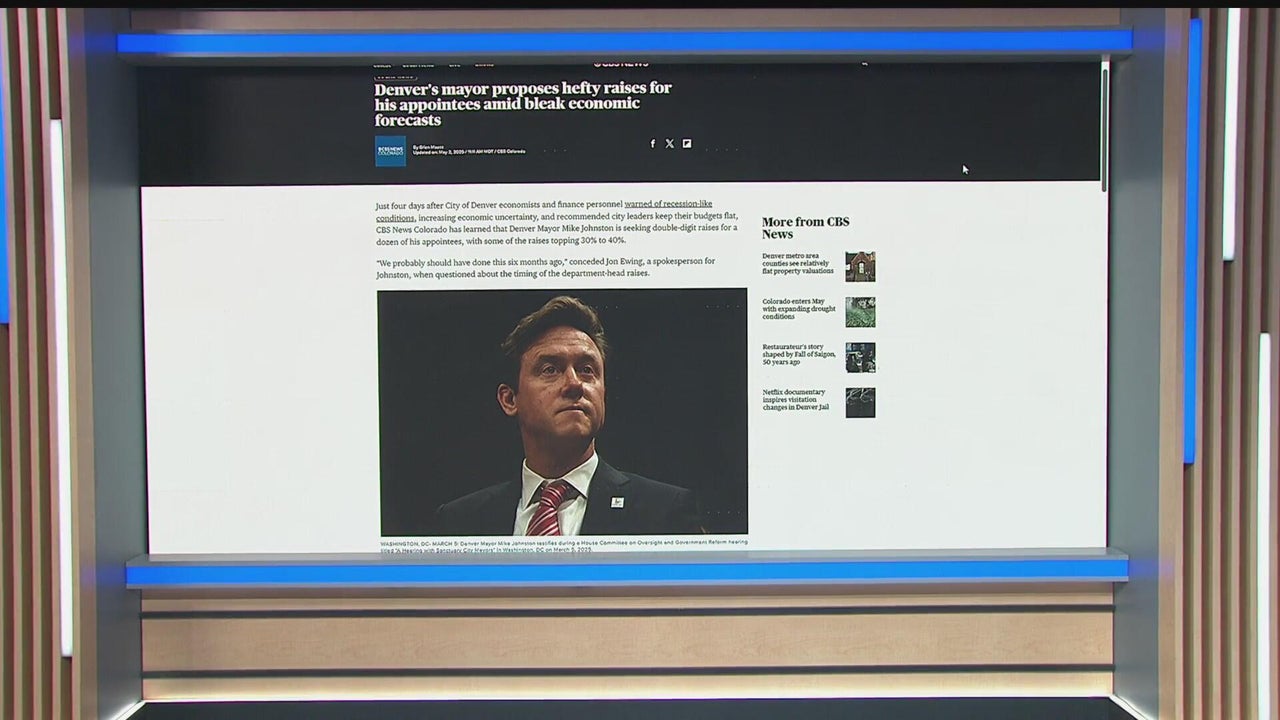1280x720 pixels.
Task: Open 'warned of recession-like conditions' link
Action: pos(667,204)
